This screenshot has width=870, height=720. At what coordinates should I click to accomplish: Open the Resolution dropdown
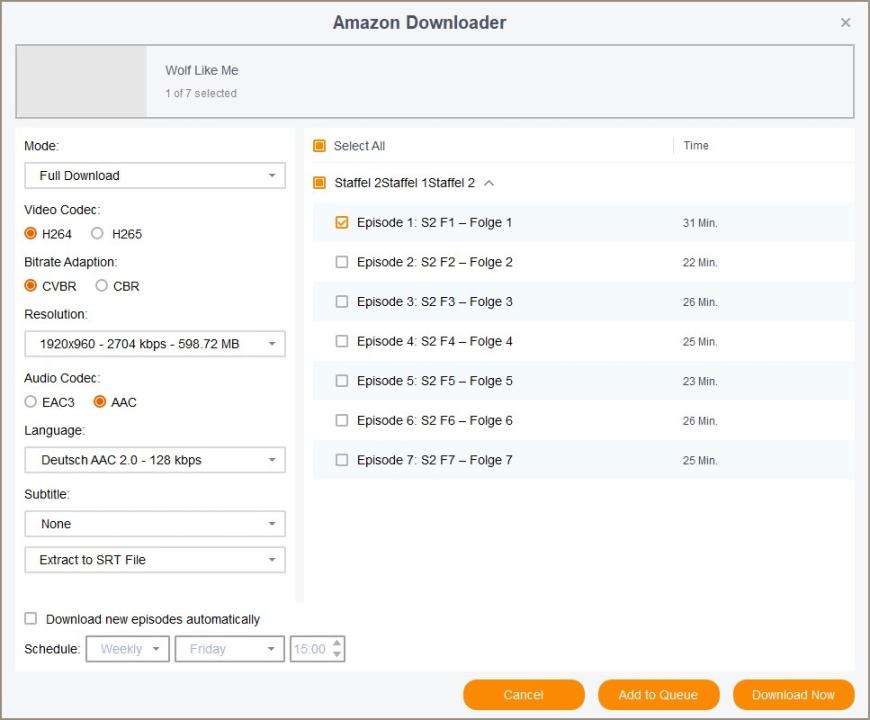pyautogui.click(x=155, y=344)
